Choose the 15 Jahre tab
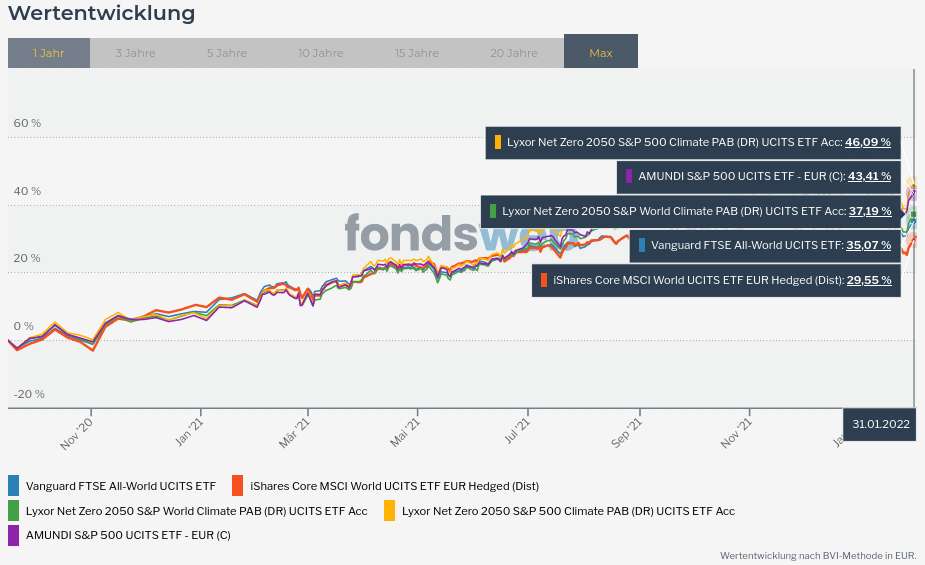925x565 pixels. [416, 53]
